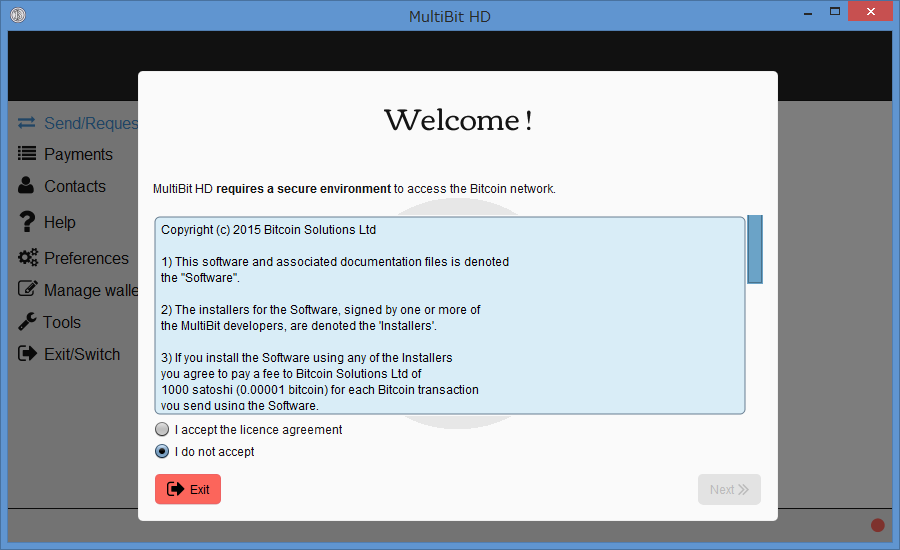Image resolution: width=900 pixels, height=550 pixels.
Task: Click the 'Welcome!' heading
Action: tap(458, 120)
